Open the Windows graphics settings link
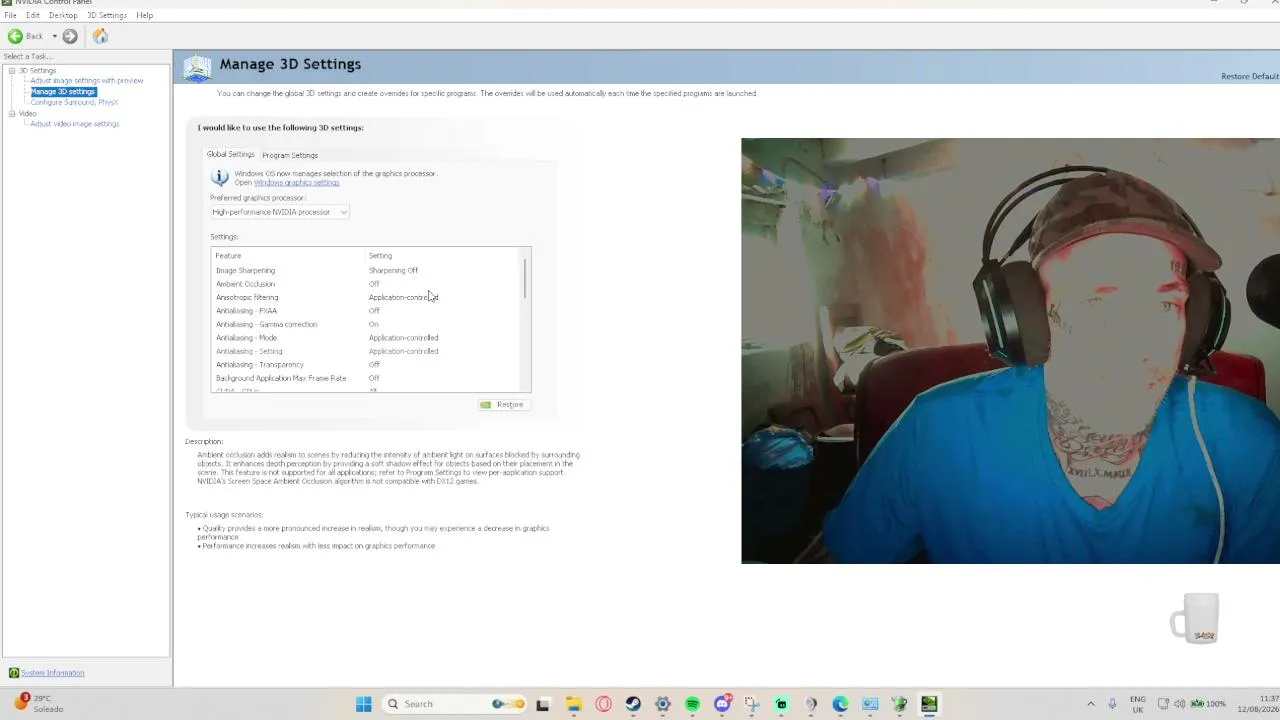This screenshot has width=1280, height=720. tap(296, 182)
